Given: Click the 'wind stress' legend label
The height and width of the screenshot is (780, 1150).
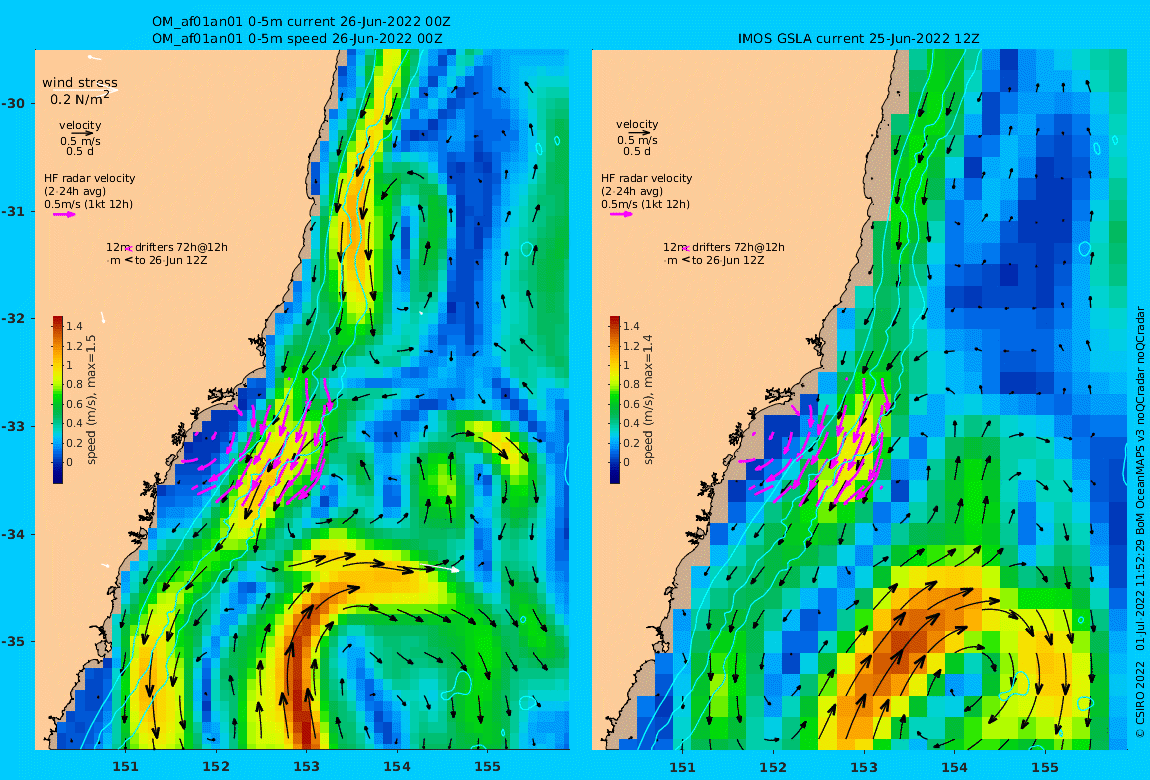Looking at the screenshot, I should pos(80,83).
